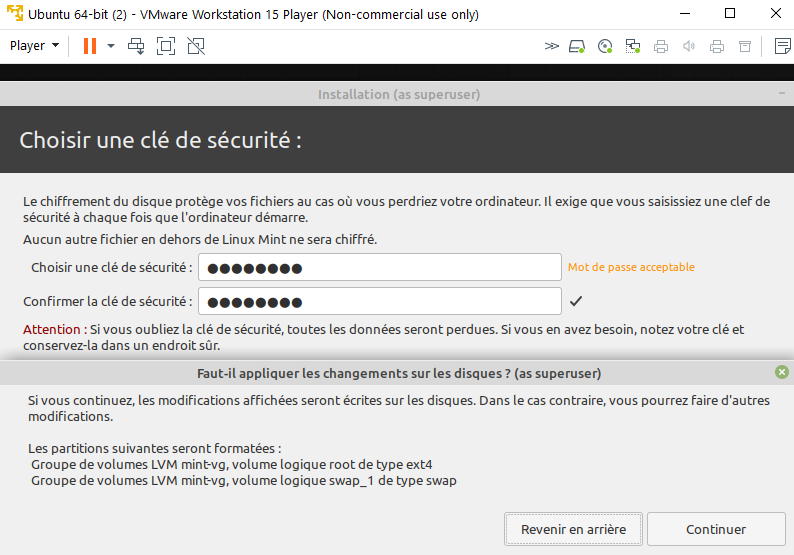Focus the 'Confirmer la clé de sécurité' field
This screenshot has width=794, height=555.
coord(380,301)
